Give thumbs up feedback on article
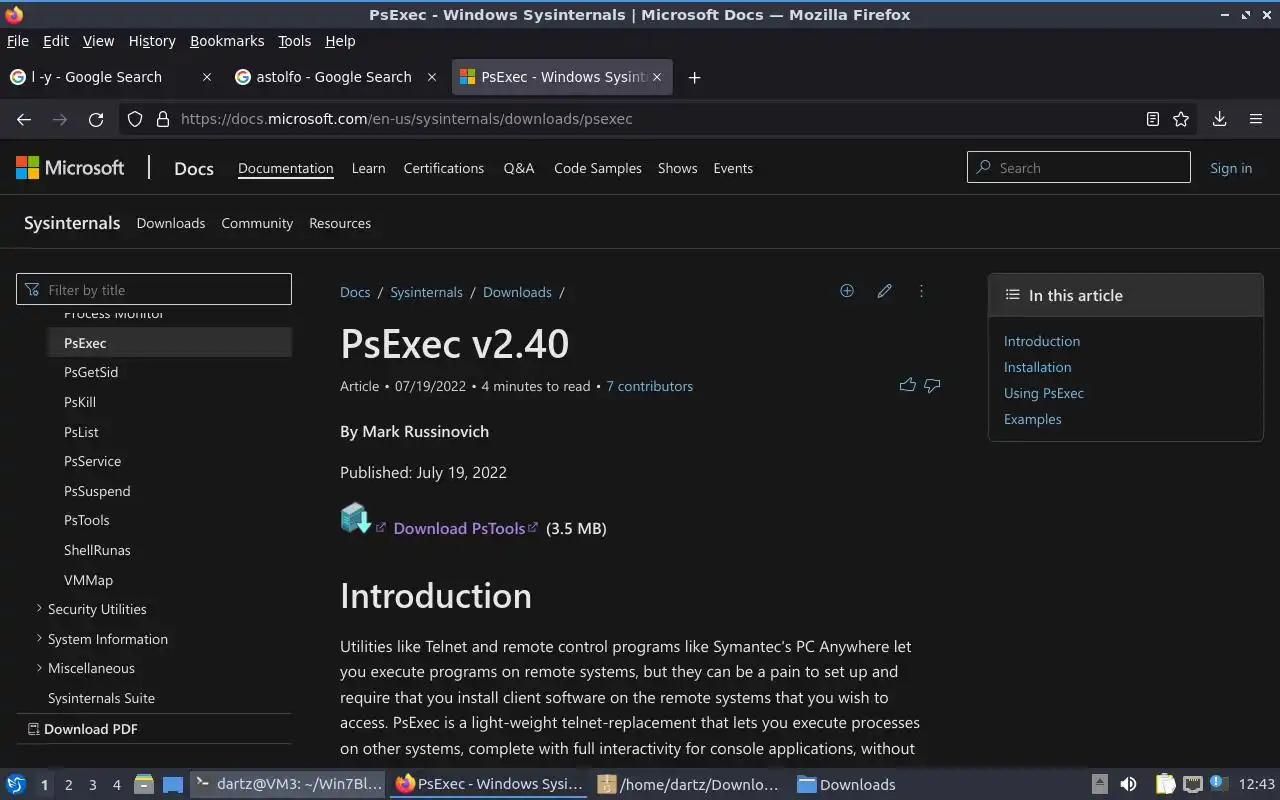 click(908, 385)
